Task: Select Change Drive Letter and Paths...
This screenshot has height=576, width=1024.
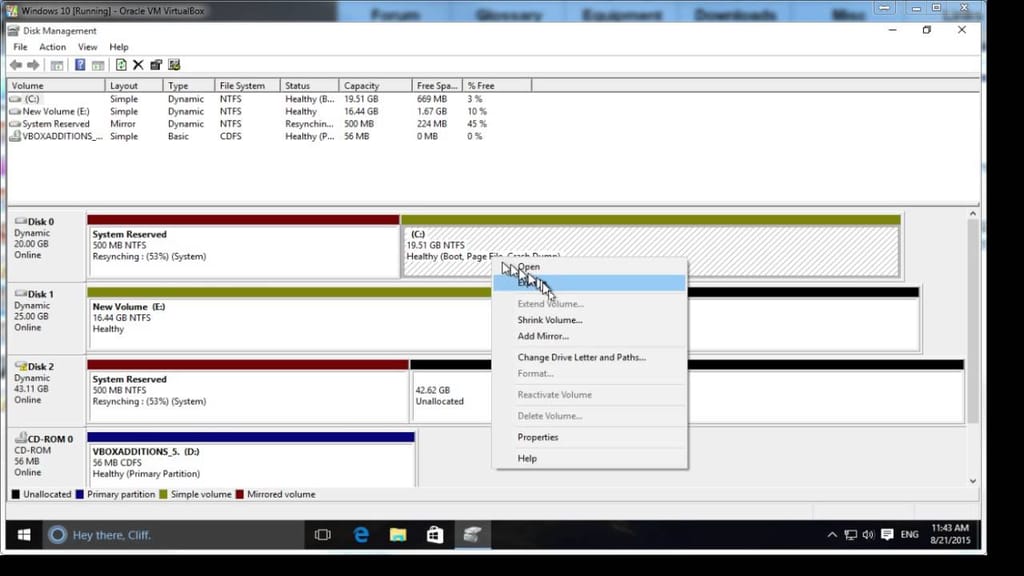Action: pos(590,357)
